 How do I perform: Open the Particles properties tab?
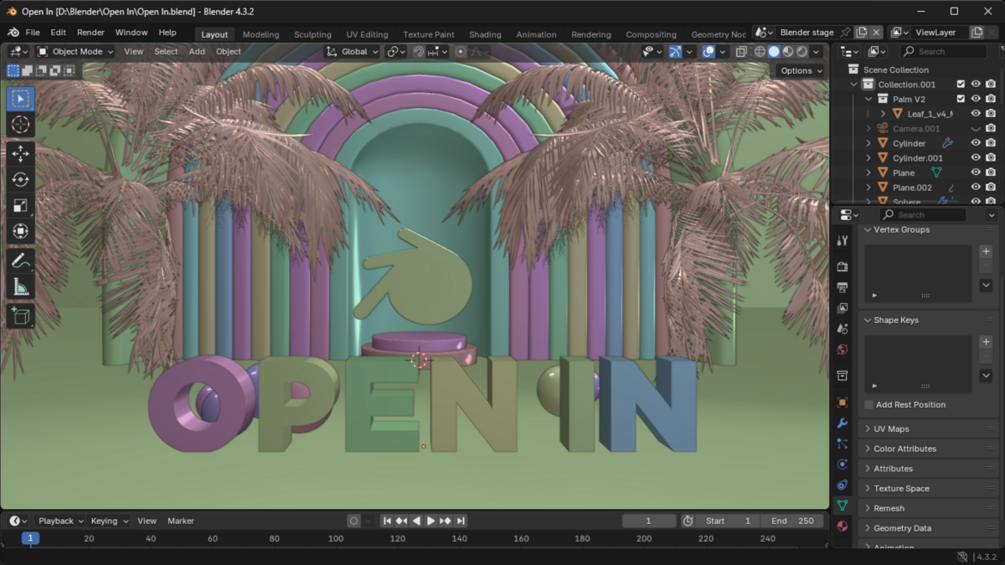click(x=843, y=443)
